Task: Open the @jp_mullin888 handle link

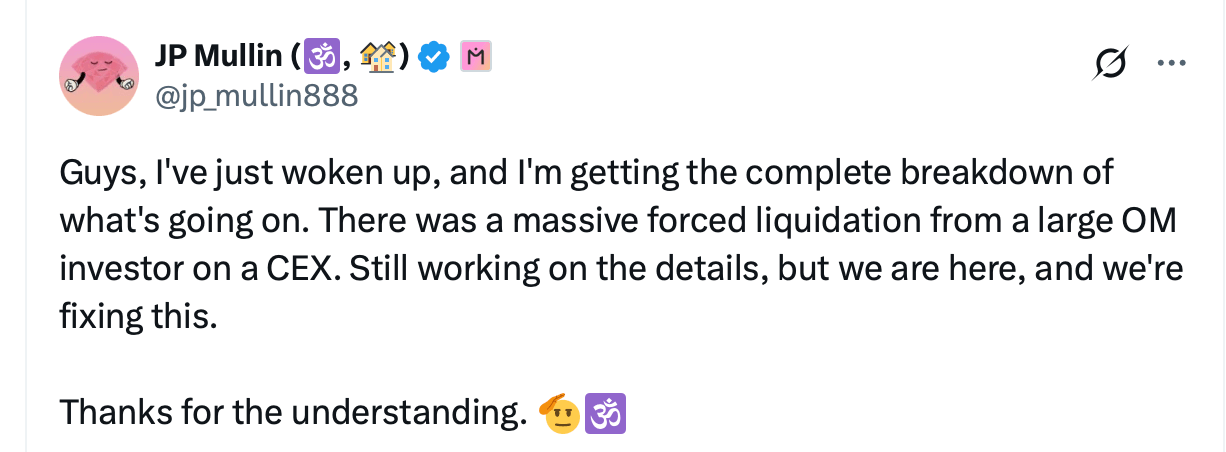Action: [x=256, y=95]
